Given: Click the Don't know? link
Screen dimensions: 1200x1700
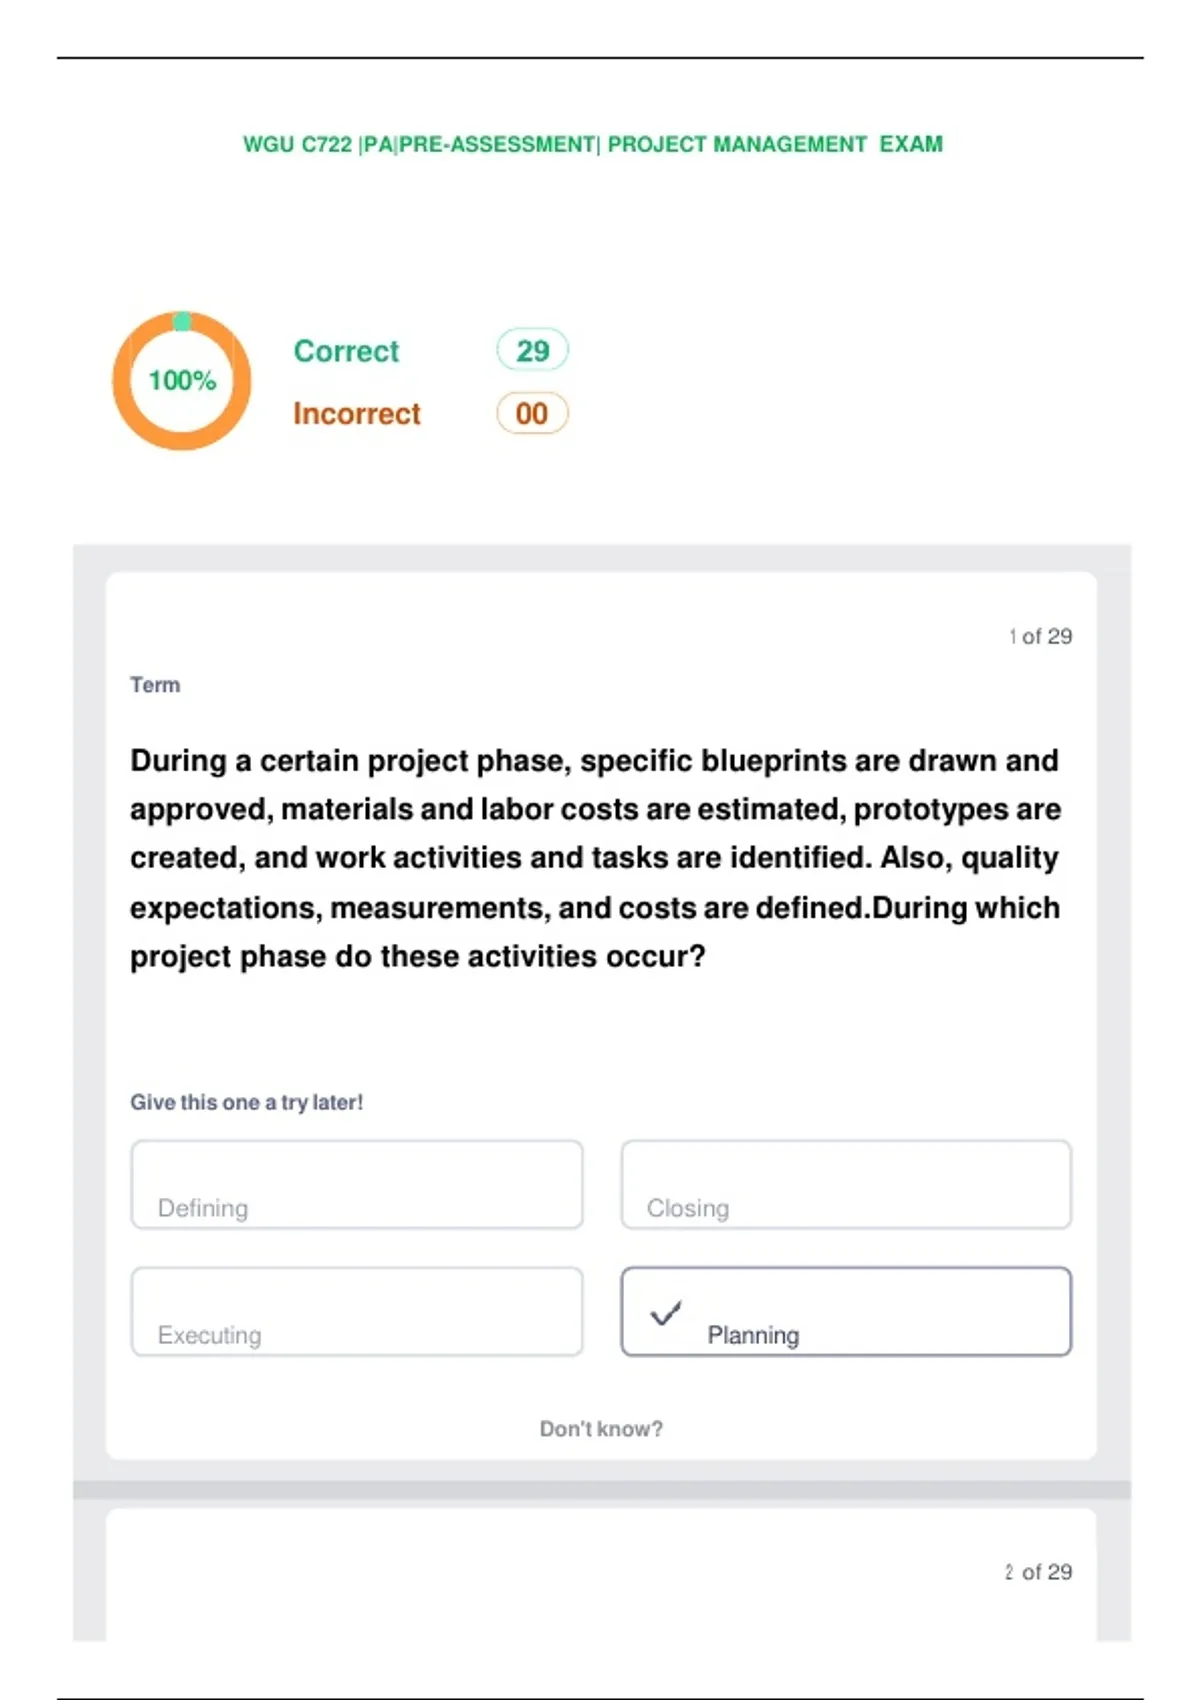Looking at the screenshot, I should click(601, 1429).
